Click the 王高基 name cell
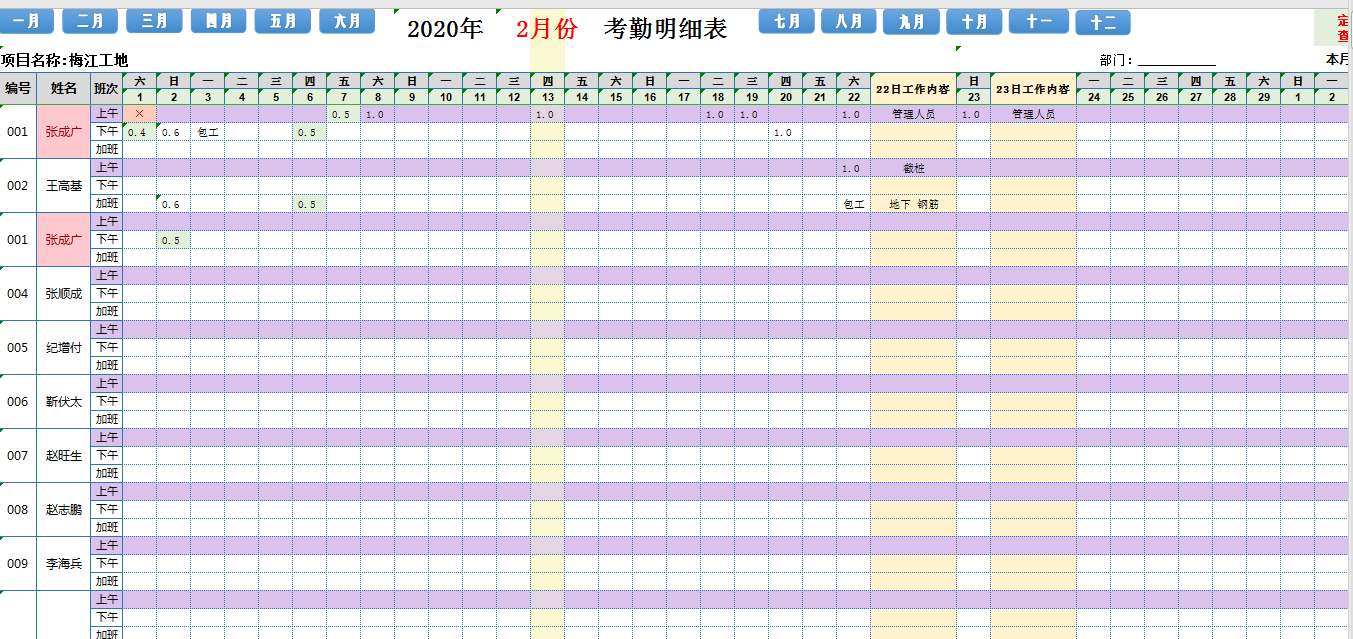1353x639 pixels. pos(63,185)
